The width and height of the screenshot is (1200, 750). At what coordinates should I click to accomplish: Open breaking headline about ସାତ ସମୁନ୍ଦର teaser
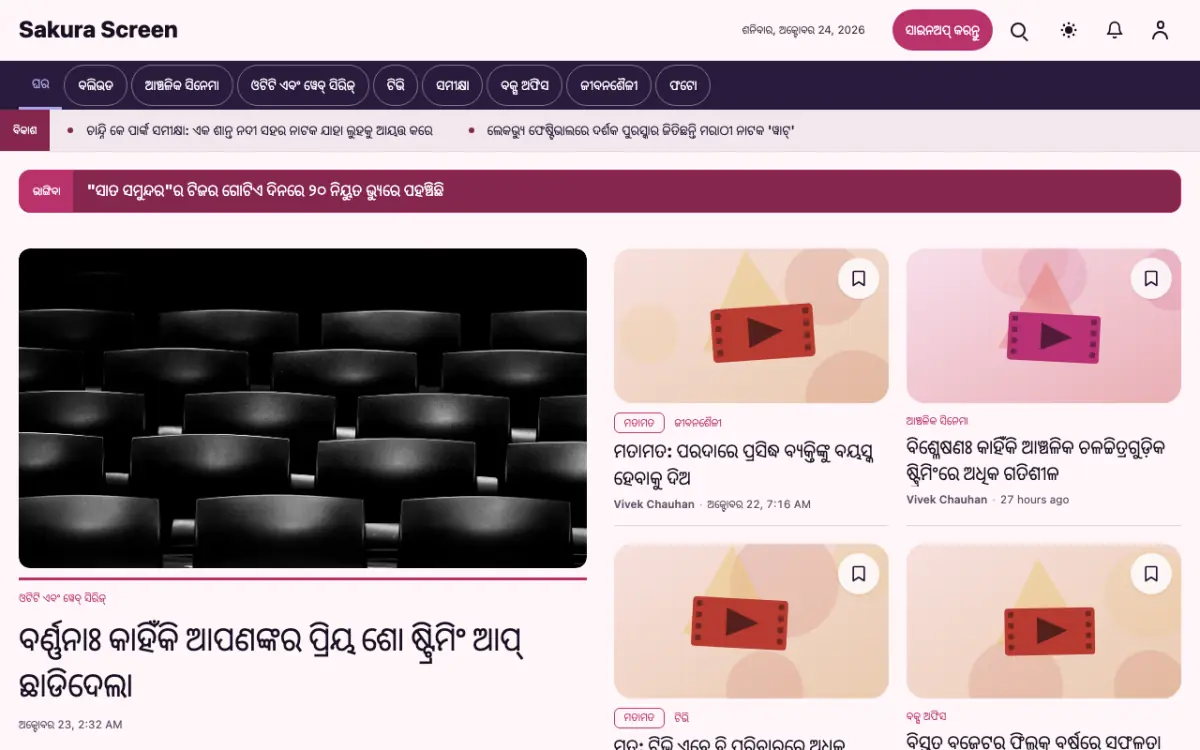point(265,191)
